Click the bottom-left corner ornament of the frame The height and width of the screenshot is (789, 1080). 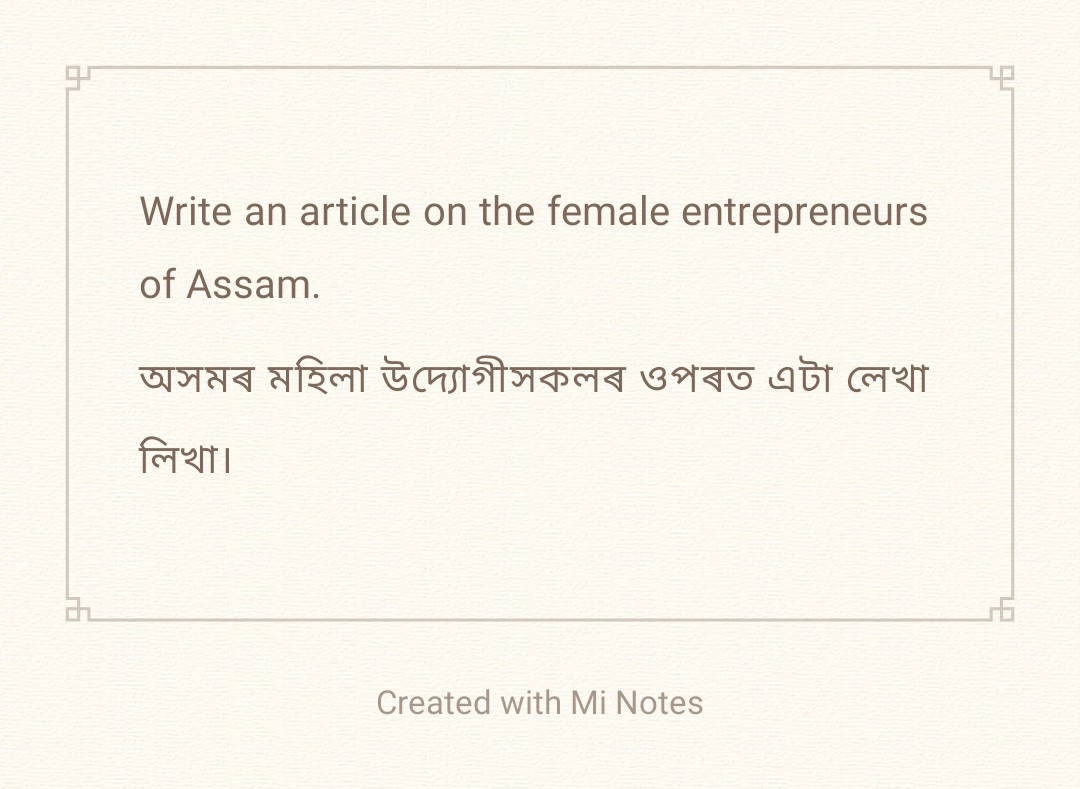pos(77,610)
